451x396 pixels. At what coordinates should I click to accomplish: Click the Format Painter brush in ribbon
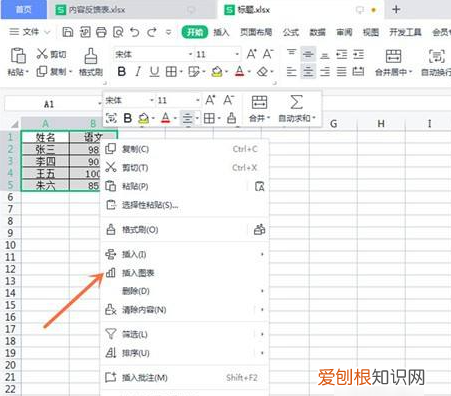(91, 56)
